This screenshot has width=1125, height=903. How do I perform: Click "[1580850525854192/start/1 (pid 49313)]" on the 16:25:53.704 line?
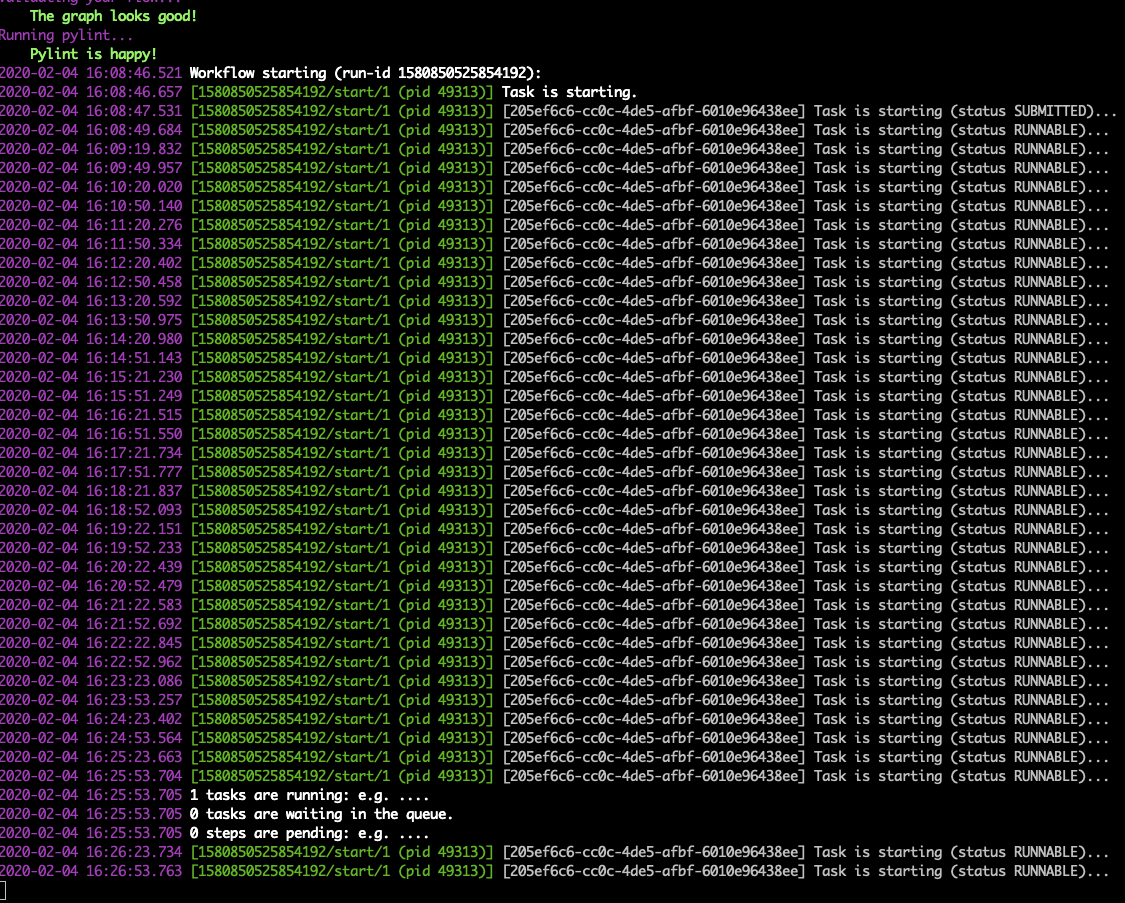click(x=342, y=776)
